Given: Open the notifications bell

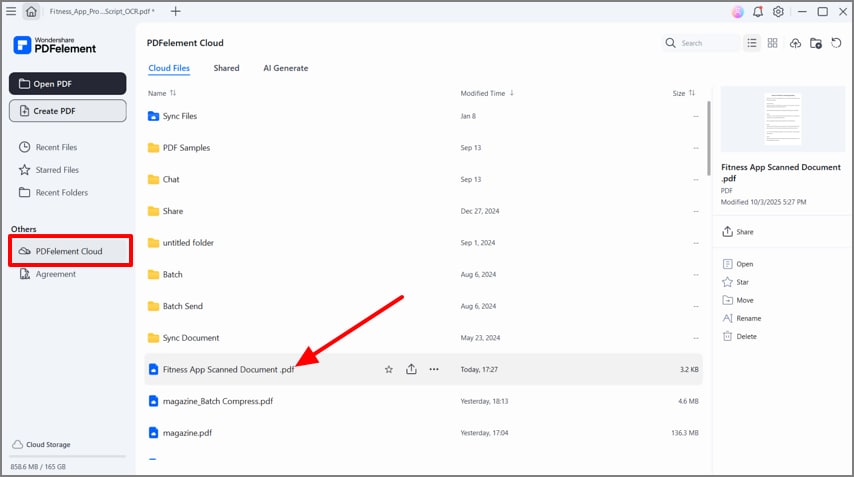Looking at the screenshot, I should (x=758, y=11).
